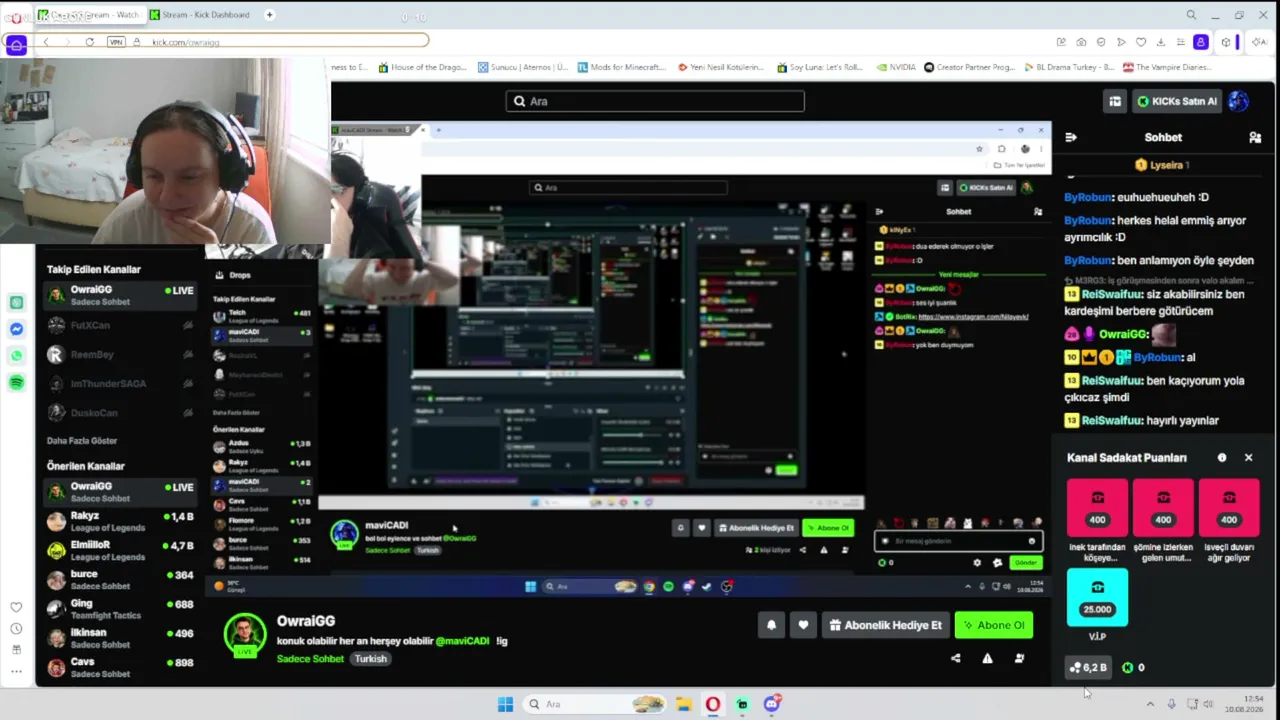Collapse the Sohbet chat panel
The width and height of the screenshot is (1280, 720).
click(x=1071, y=137)
